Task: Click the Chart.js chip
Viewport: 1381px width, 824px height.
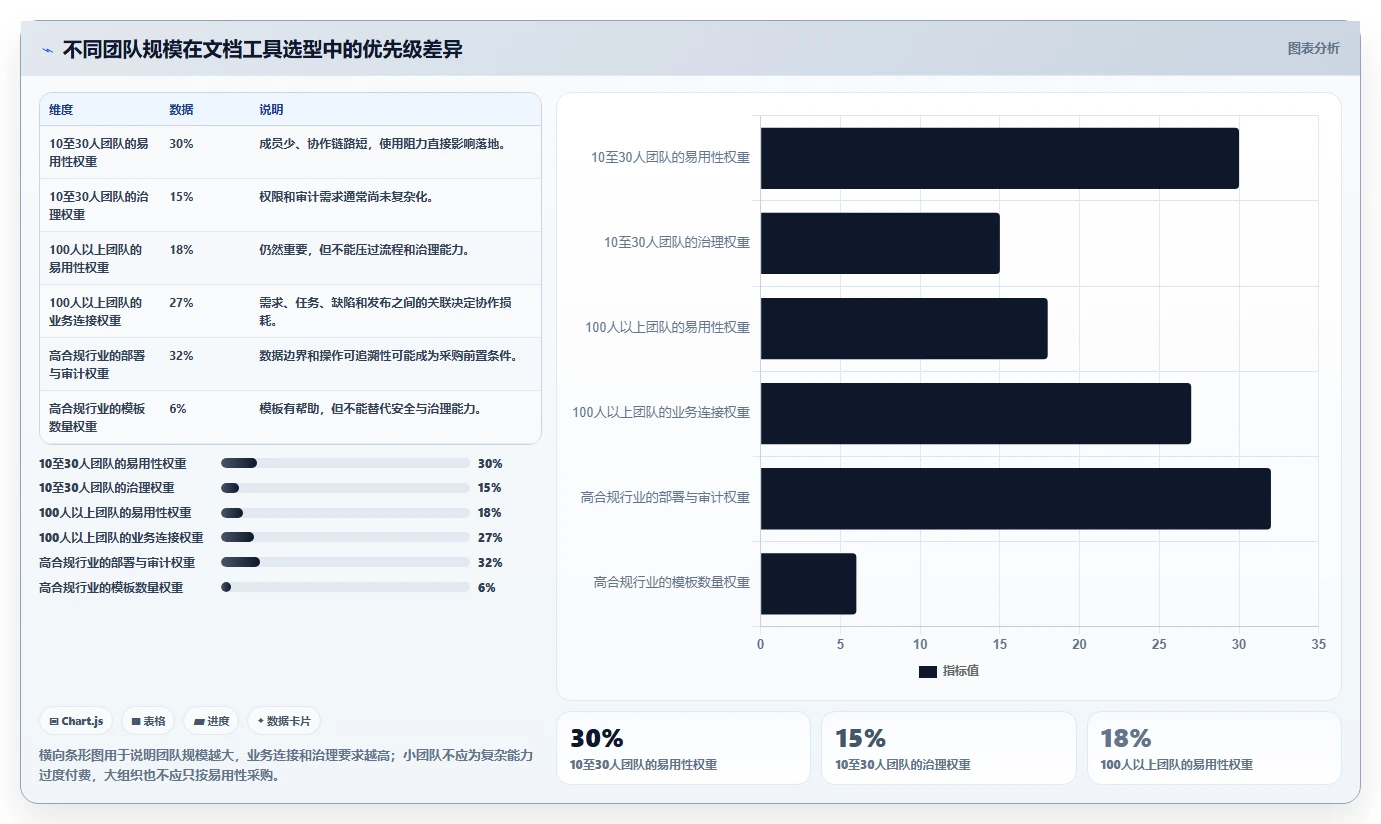Action: click(x=76, y=721)
